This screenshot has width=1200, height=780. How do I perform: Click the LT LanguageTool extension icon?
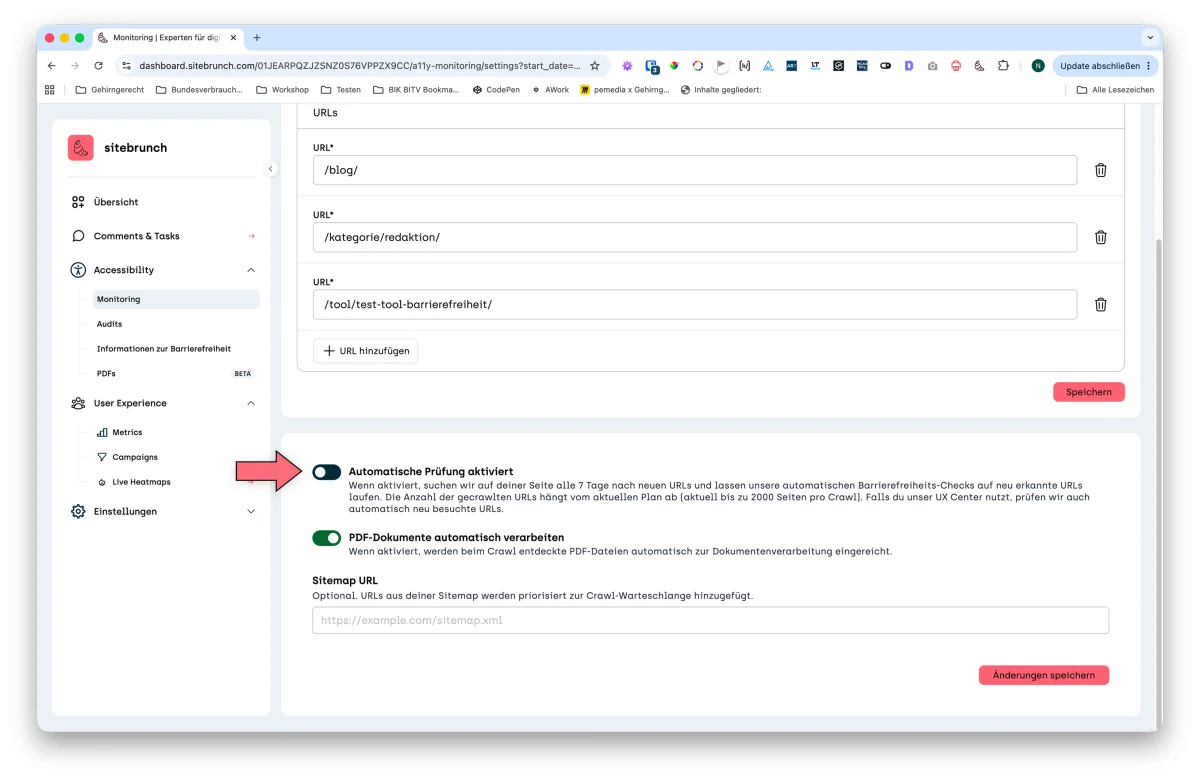coord(815,66)
